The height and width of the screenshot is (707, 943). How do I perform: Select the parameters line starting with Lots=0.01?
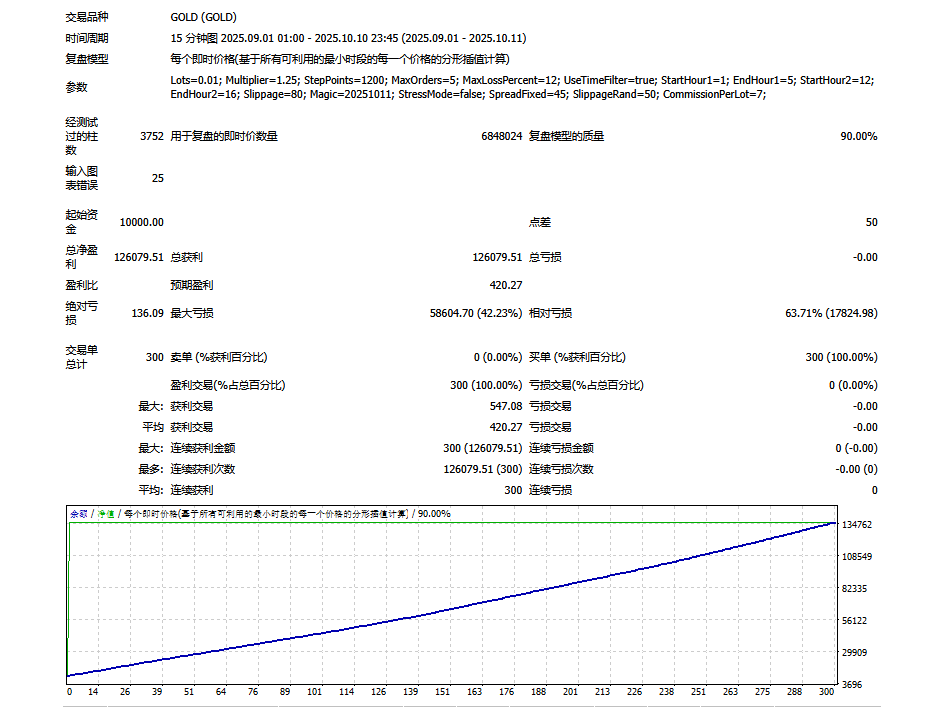tap(522, 80)
